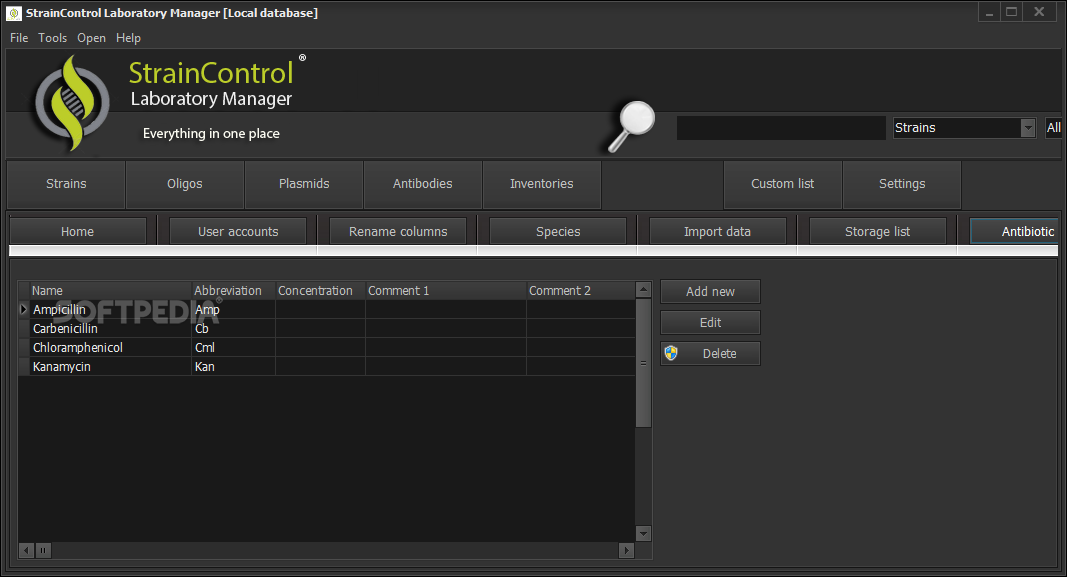Open the Open menu

pos(91,38)
